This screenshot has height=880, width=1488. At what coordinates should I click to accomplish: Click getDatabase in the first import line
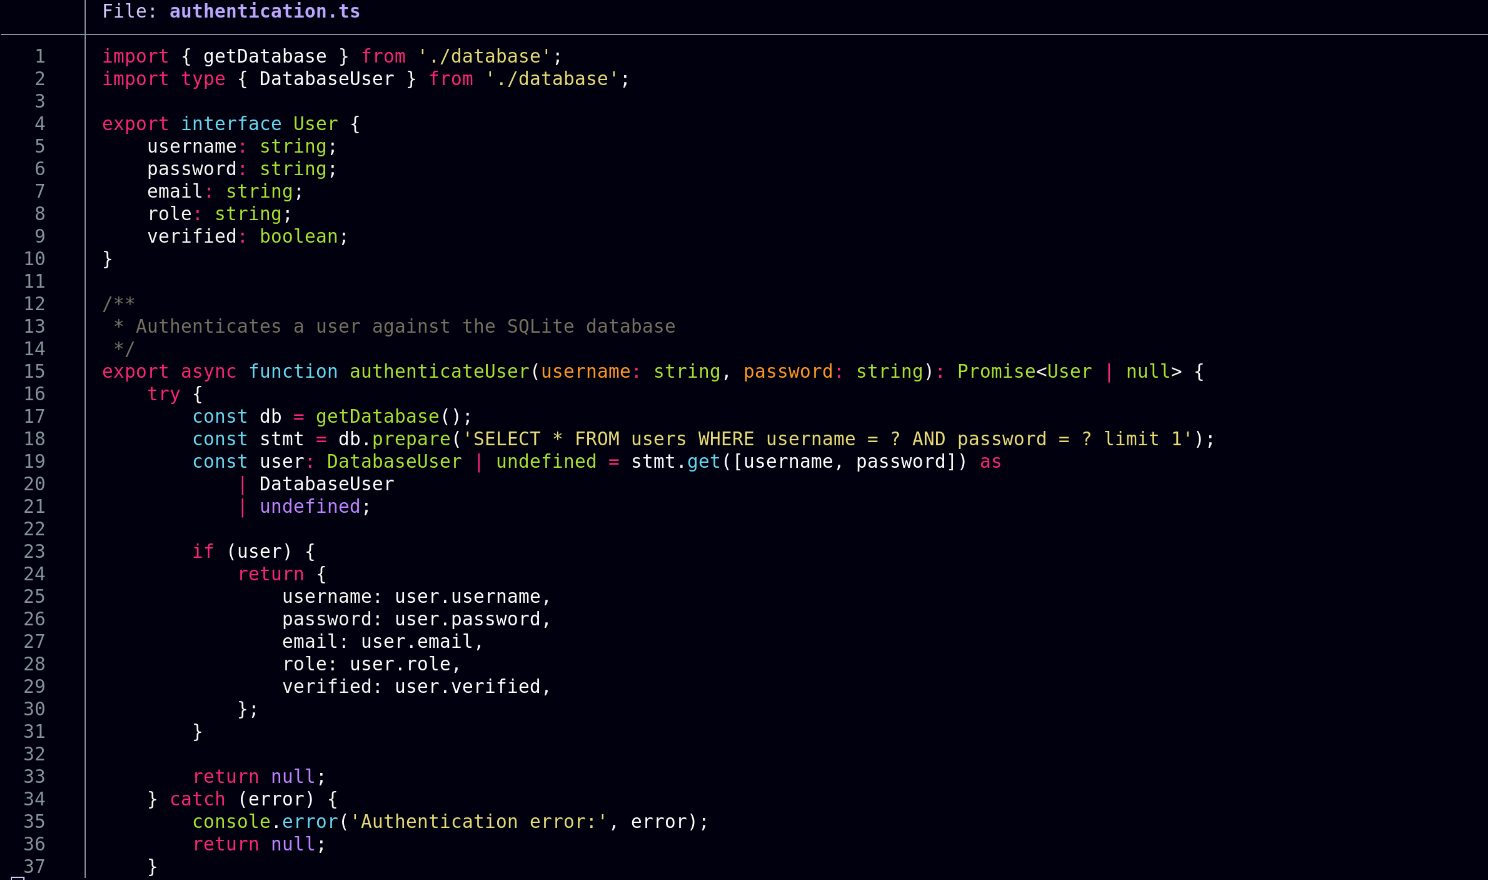[265, 57]
